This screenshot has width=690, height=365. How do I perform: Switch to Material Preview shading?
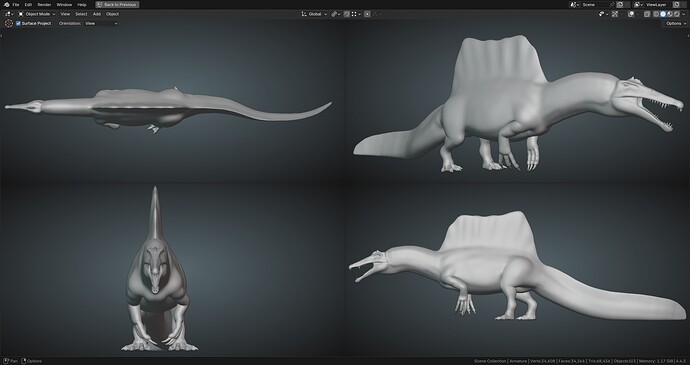coord(670,14)
